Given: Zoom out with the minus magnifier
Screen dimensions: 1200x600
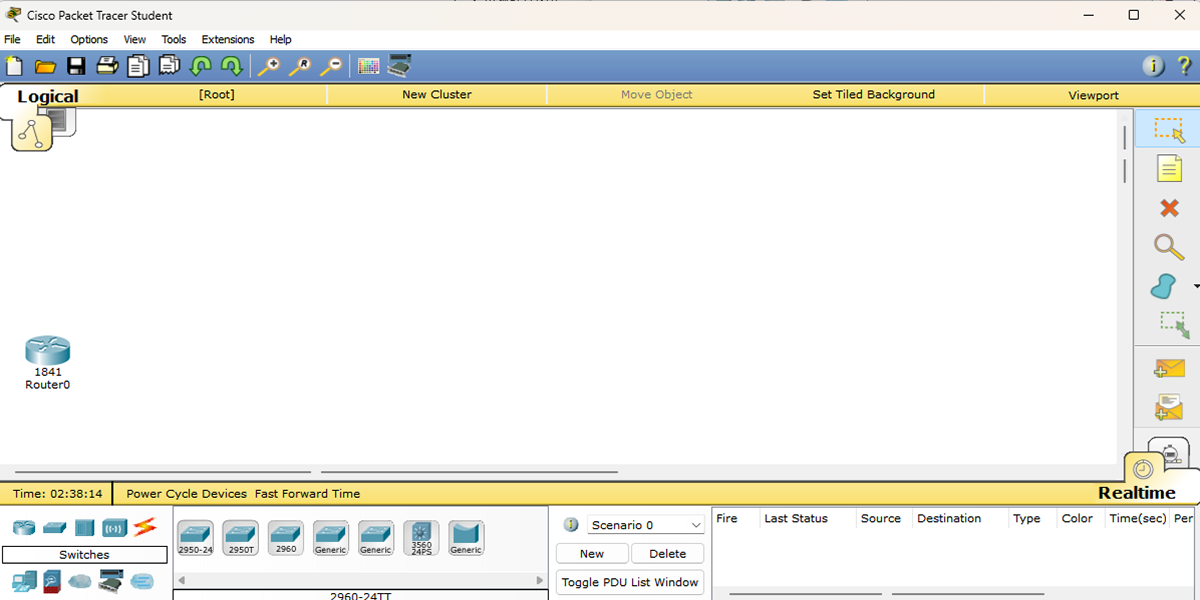Looking at the screenshot, I should point(330,66).
